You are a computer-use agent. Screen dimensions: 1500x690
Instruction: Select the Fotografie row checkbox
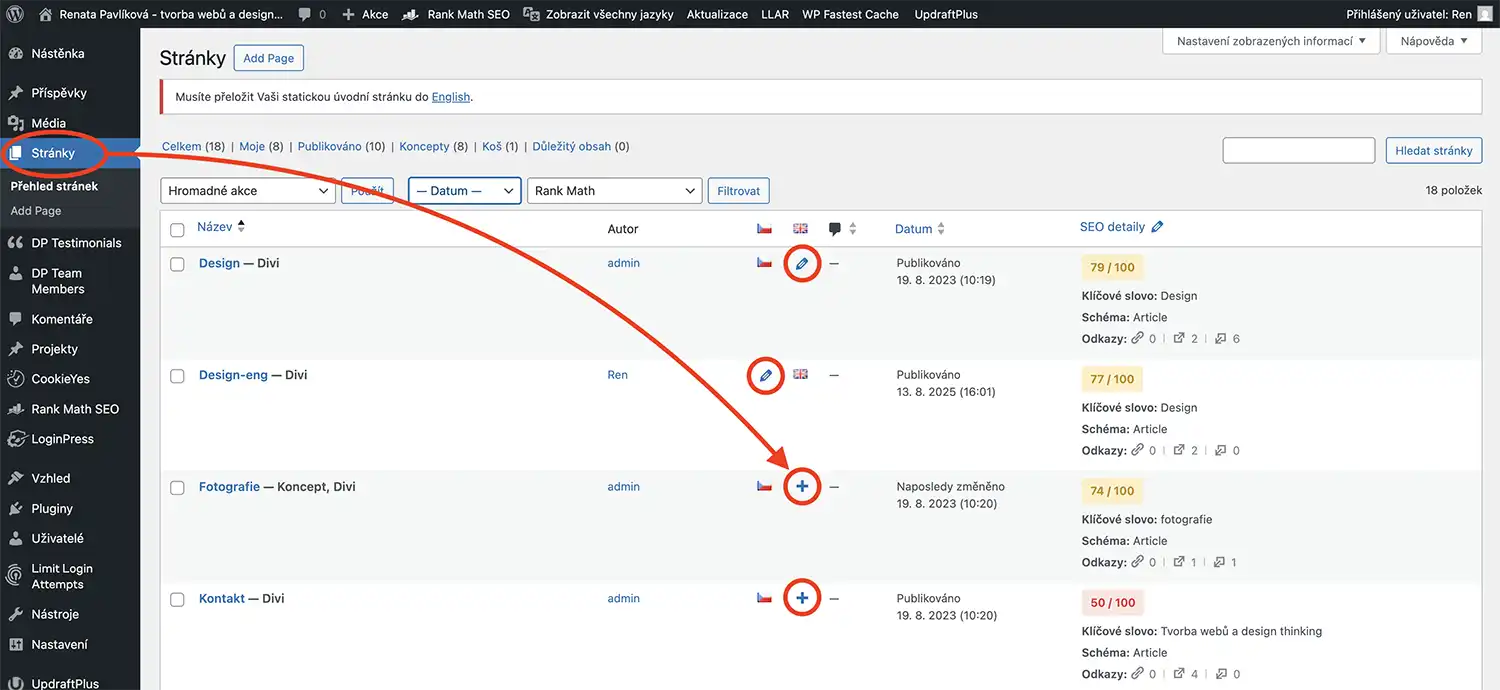click(177, 488)
